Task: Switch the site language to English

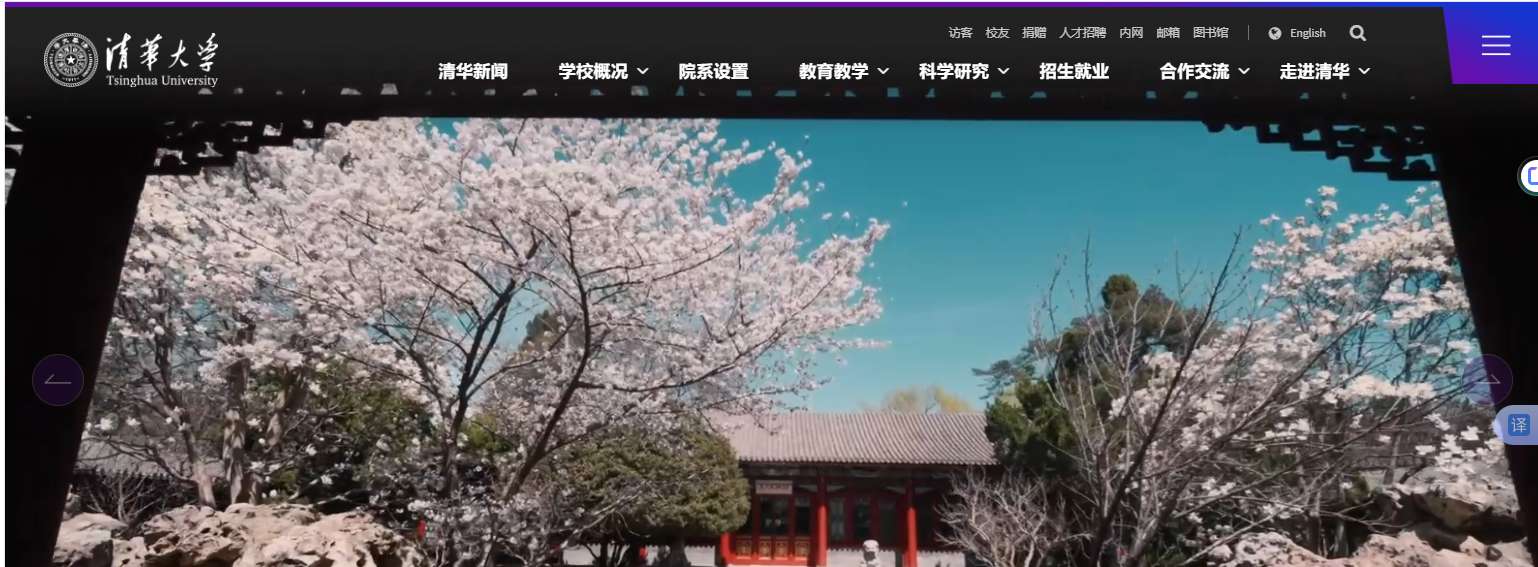Action: [1307, 33]
